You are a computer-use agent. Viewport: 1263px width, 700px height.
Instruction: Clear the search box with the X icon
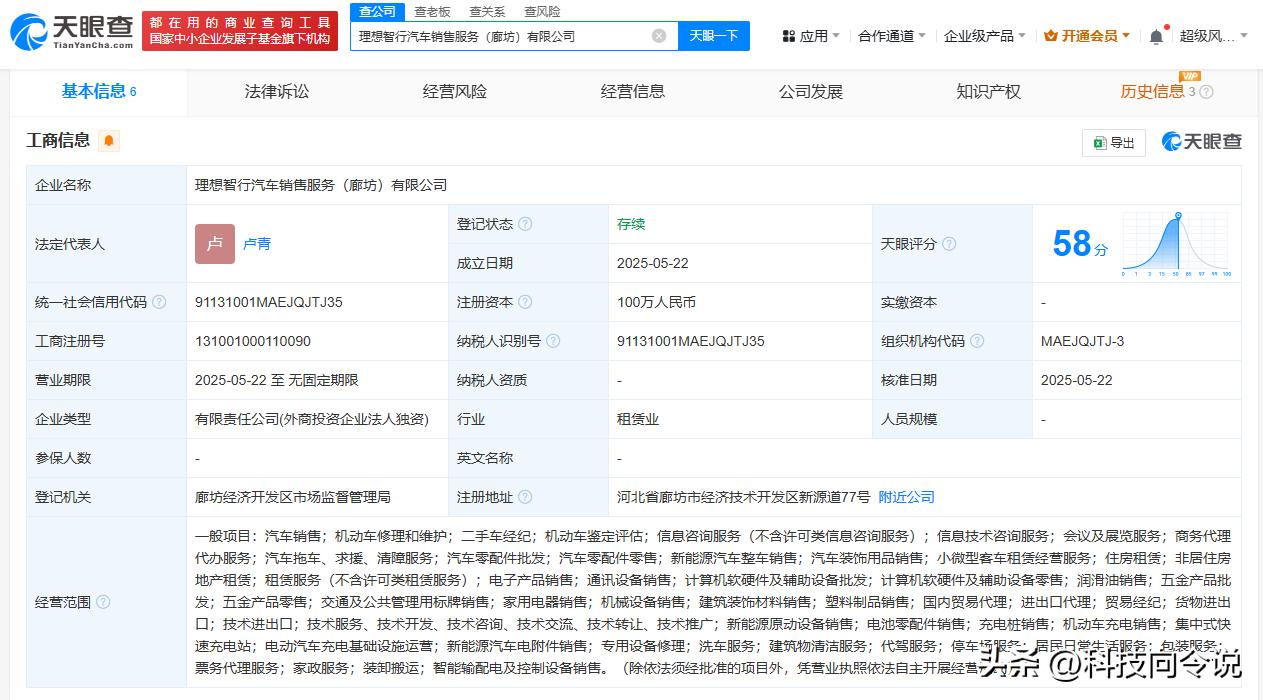coord(659,36)
